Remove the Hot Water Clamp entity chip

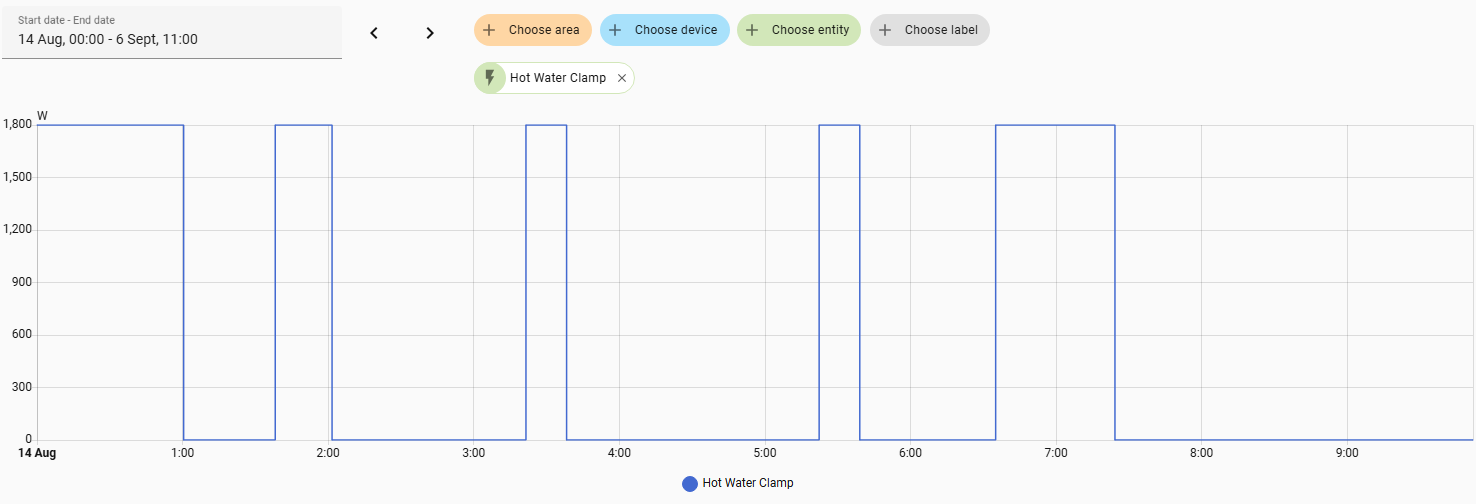coord(622,78)
